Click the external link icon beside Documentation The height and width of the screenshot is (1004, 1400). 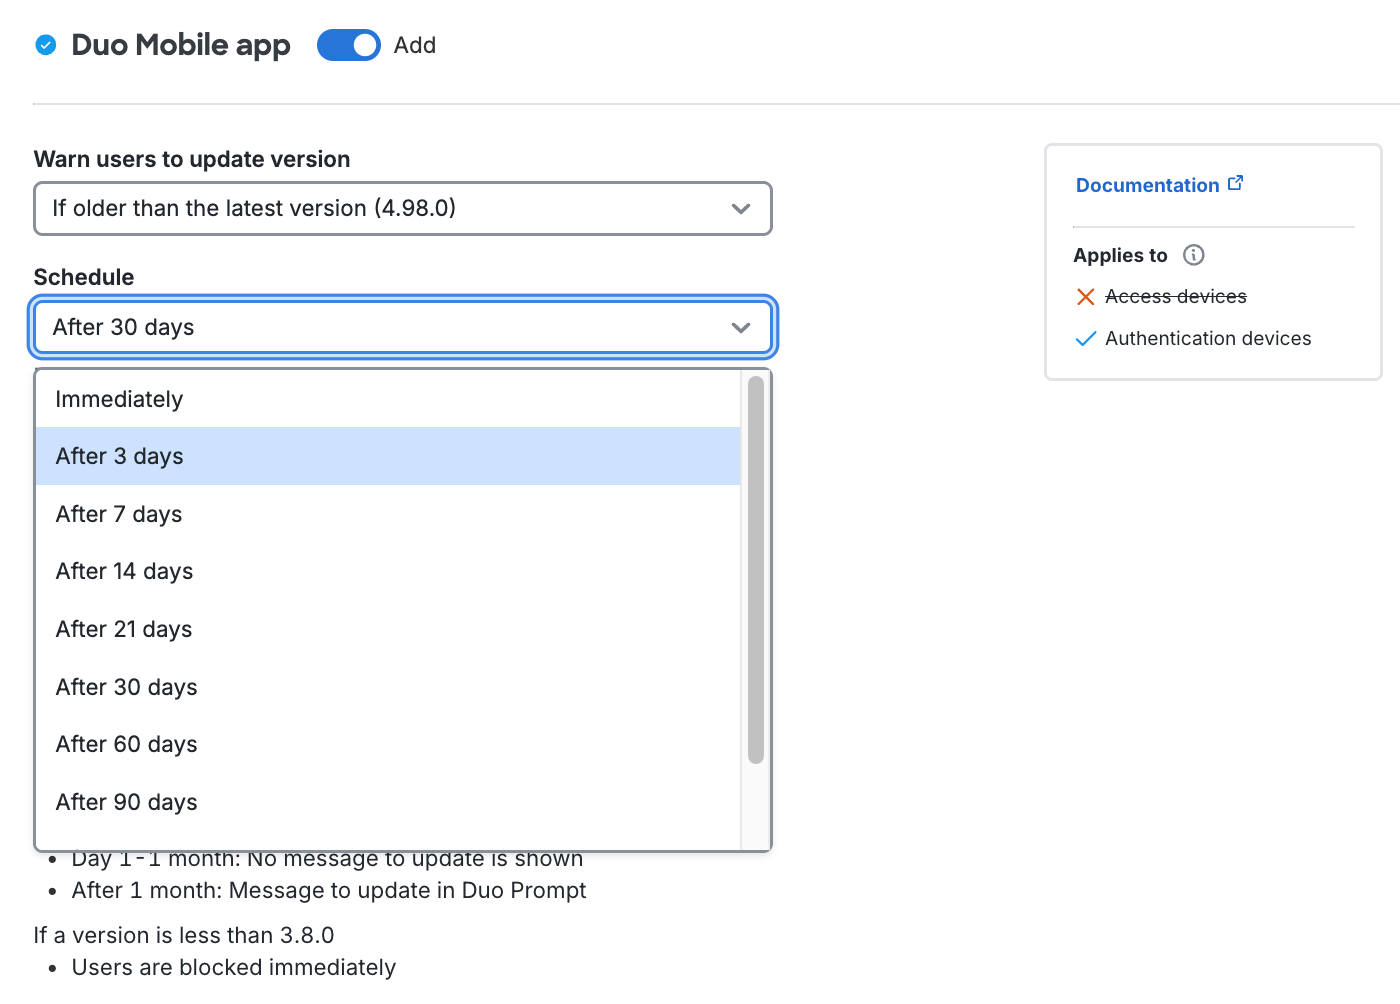pos(1236,183)
